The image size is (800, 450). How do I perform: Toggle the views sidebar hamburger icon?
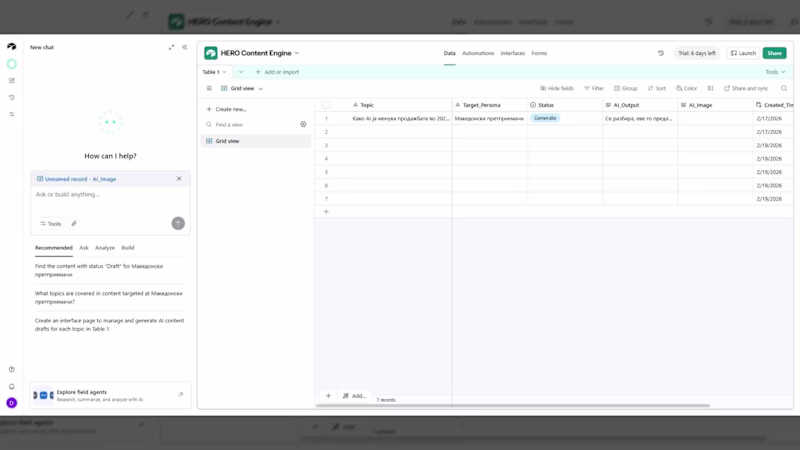point(209,88)
